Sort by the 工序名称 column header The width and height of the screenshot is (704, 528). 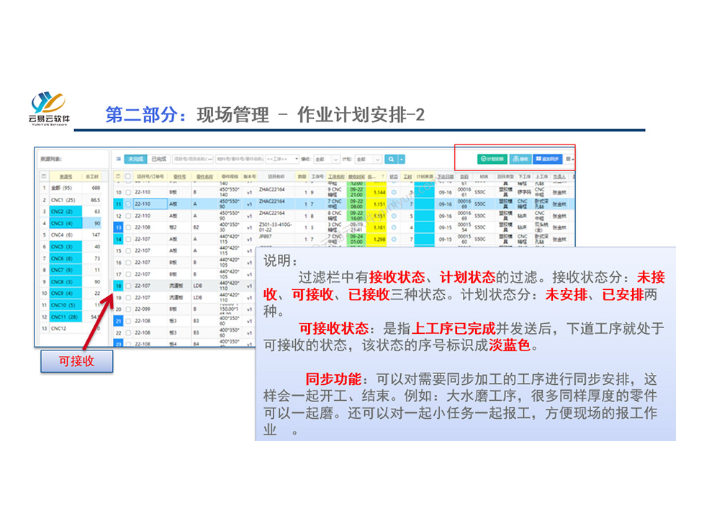(x=336, y=176)
